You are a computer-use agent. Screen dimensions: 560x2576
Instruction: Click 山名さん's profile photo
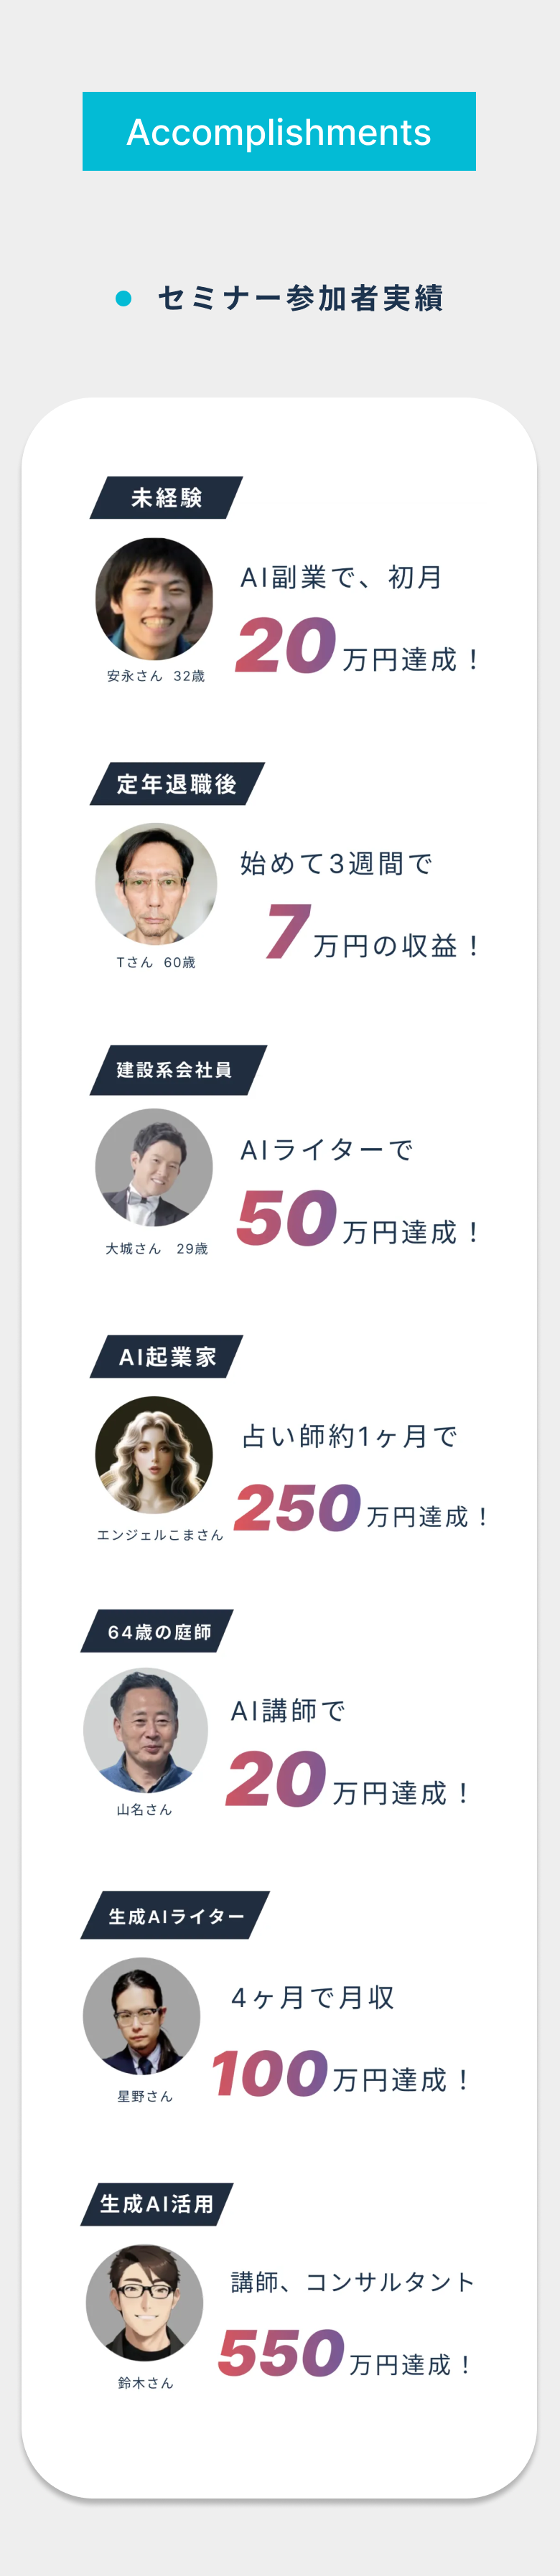145,1730
